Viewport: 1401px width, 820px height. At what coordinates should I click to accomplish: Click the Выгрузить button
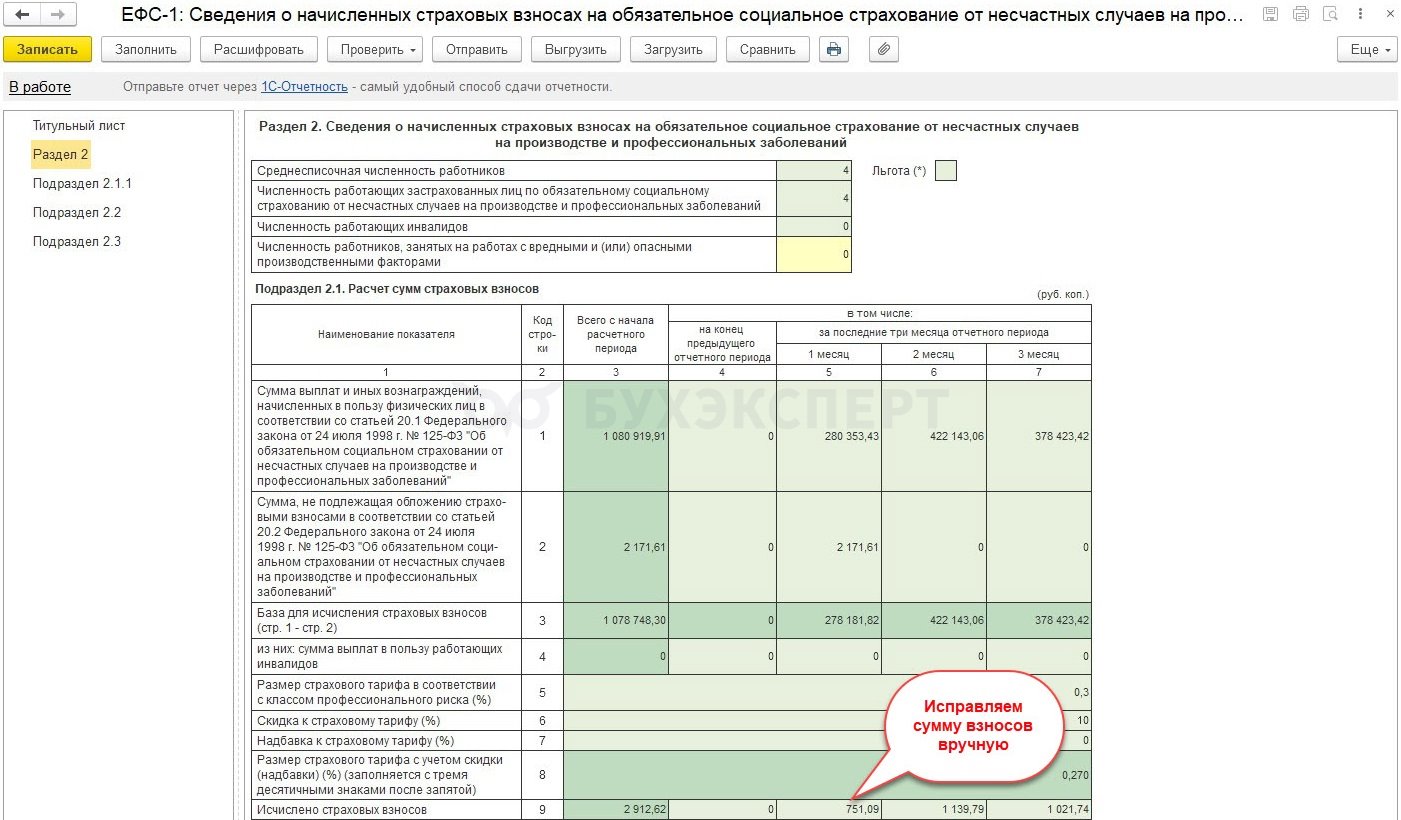click(576, 49)
